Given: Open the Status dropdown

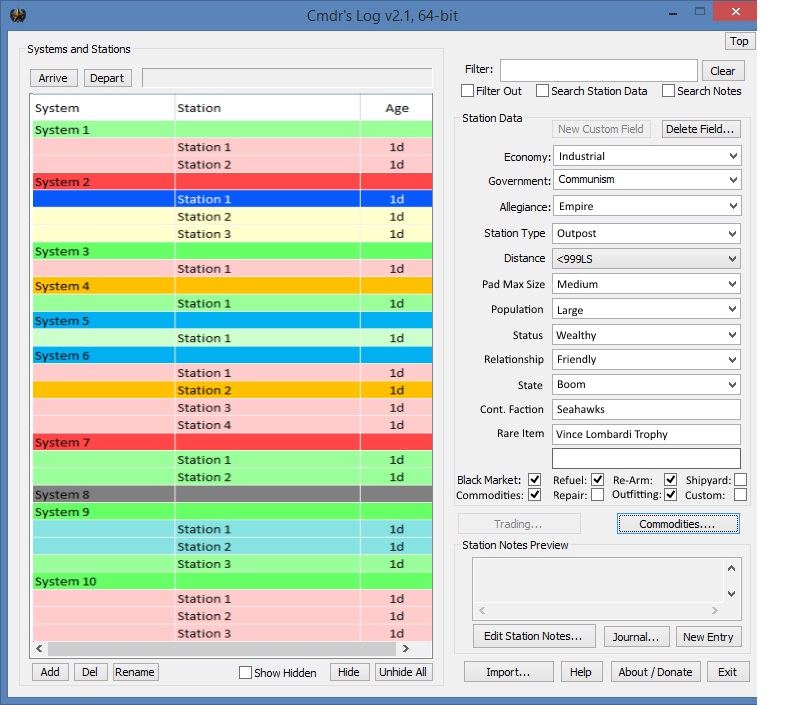Looking at the screenshot, I should click(x=646, y=335).
